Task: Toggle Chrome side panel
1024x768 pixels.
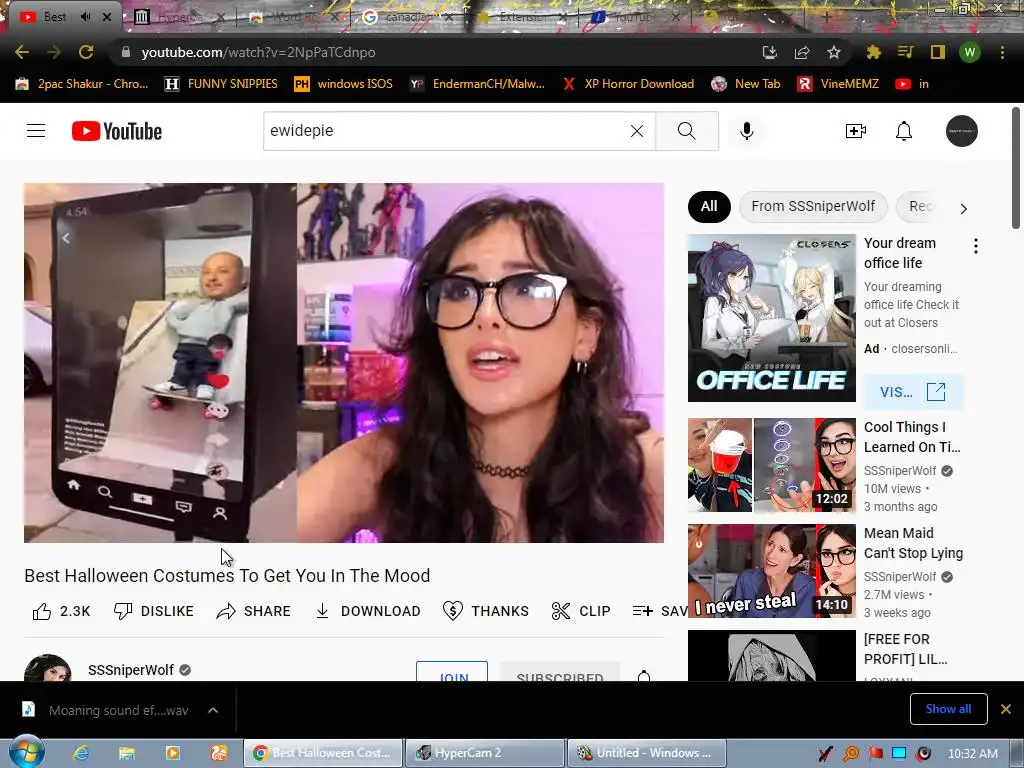Action: (938, 52)
